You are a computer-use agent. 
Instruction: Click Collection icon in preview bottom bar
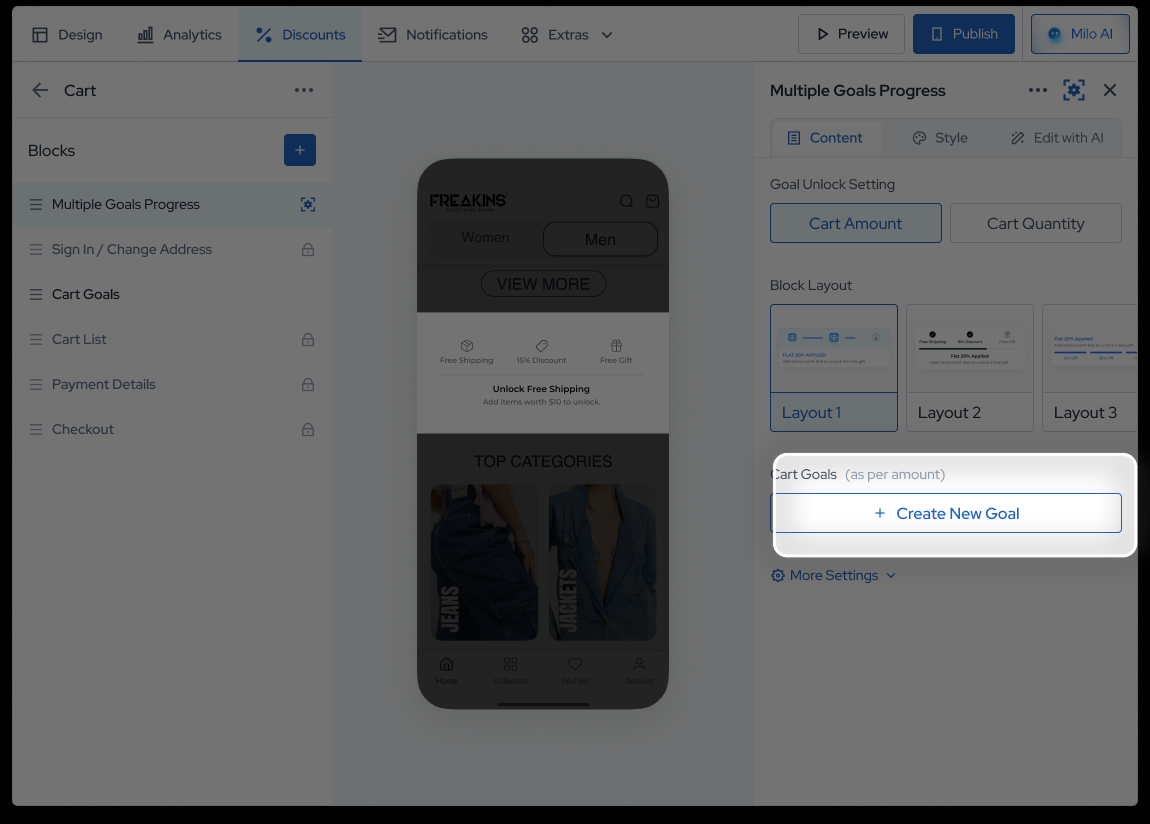pyautogui.click(x=510, y=664)
